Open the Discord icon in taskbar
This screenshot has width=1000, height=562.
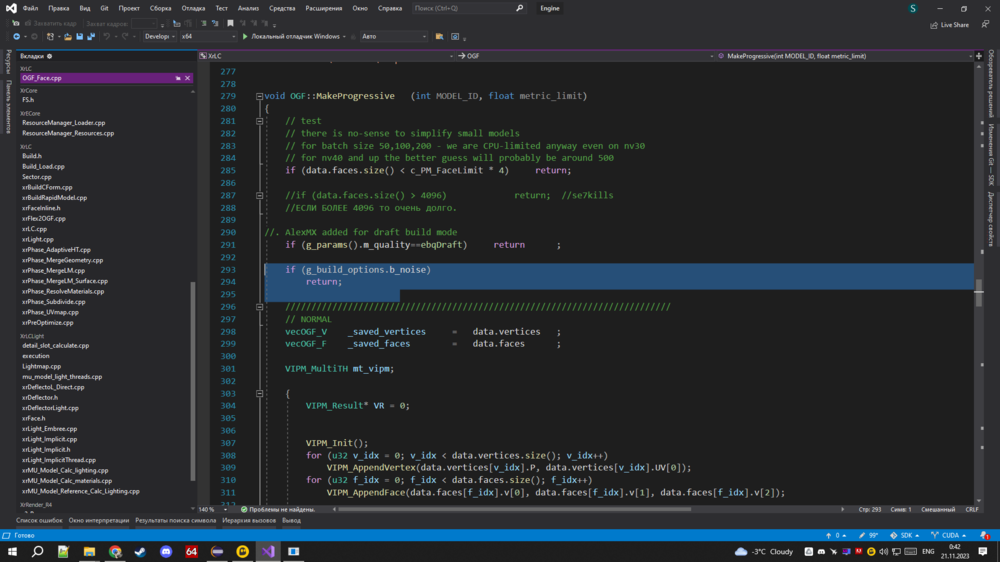tap(166, 551)
